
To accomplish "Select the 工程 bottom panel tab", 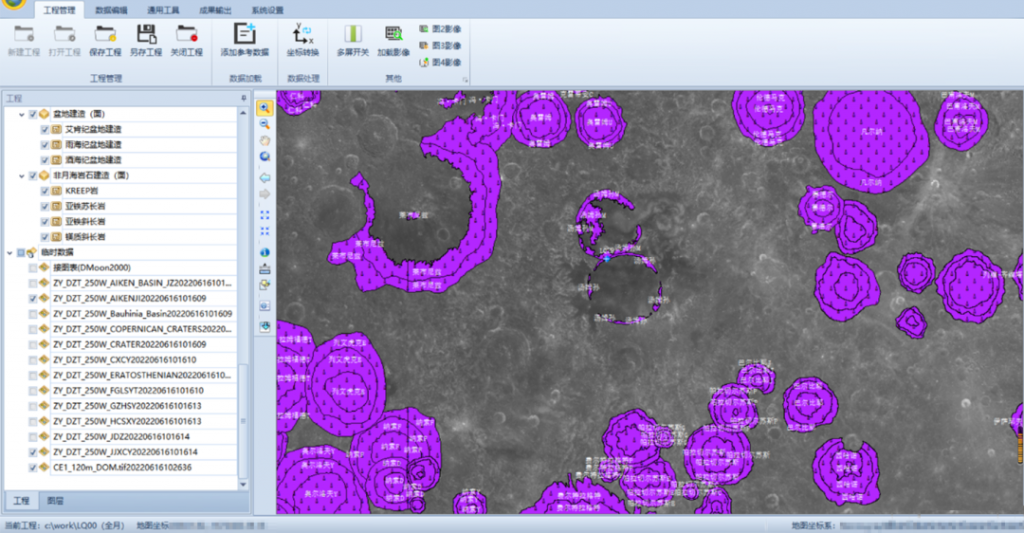I will tap(22, 501).
